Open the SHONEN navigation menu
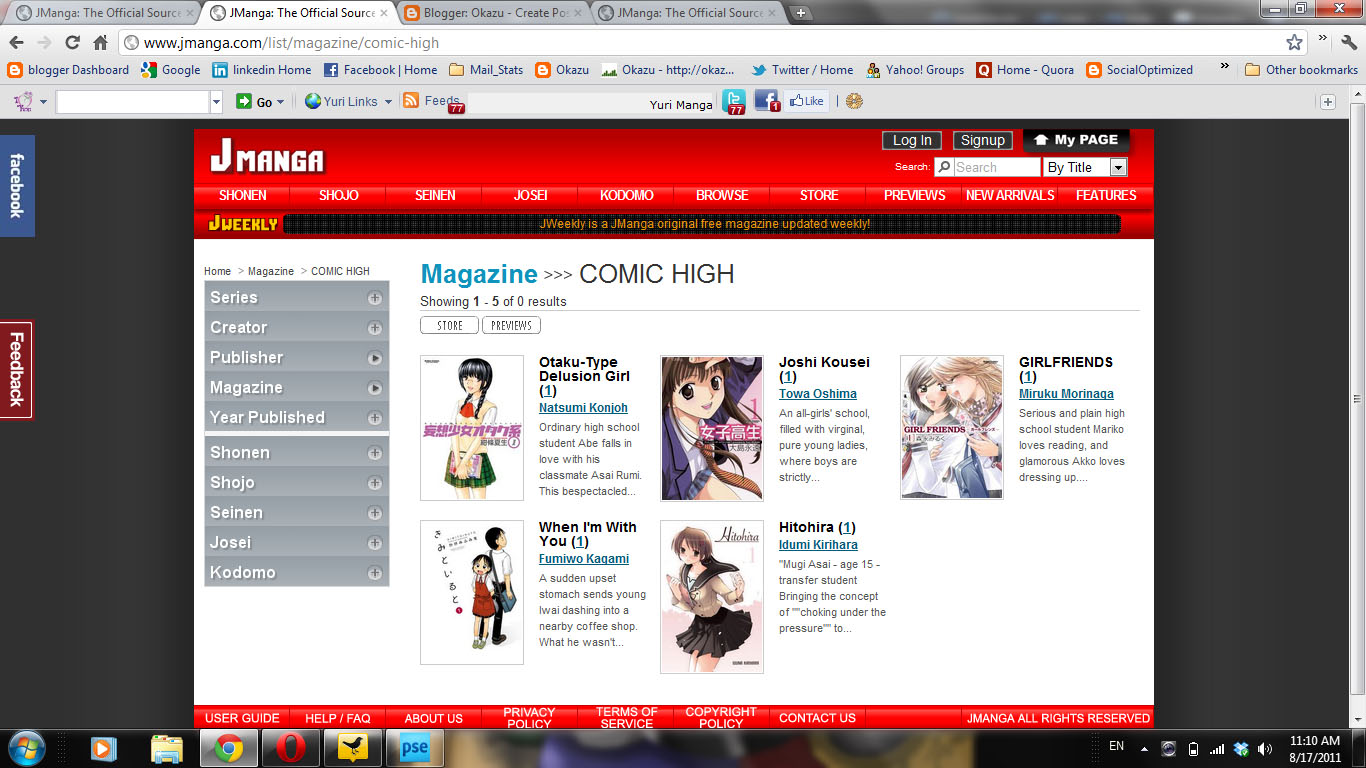 point(242,195)
